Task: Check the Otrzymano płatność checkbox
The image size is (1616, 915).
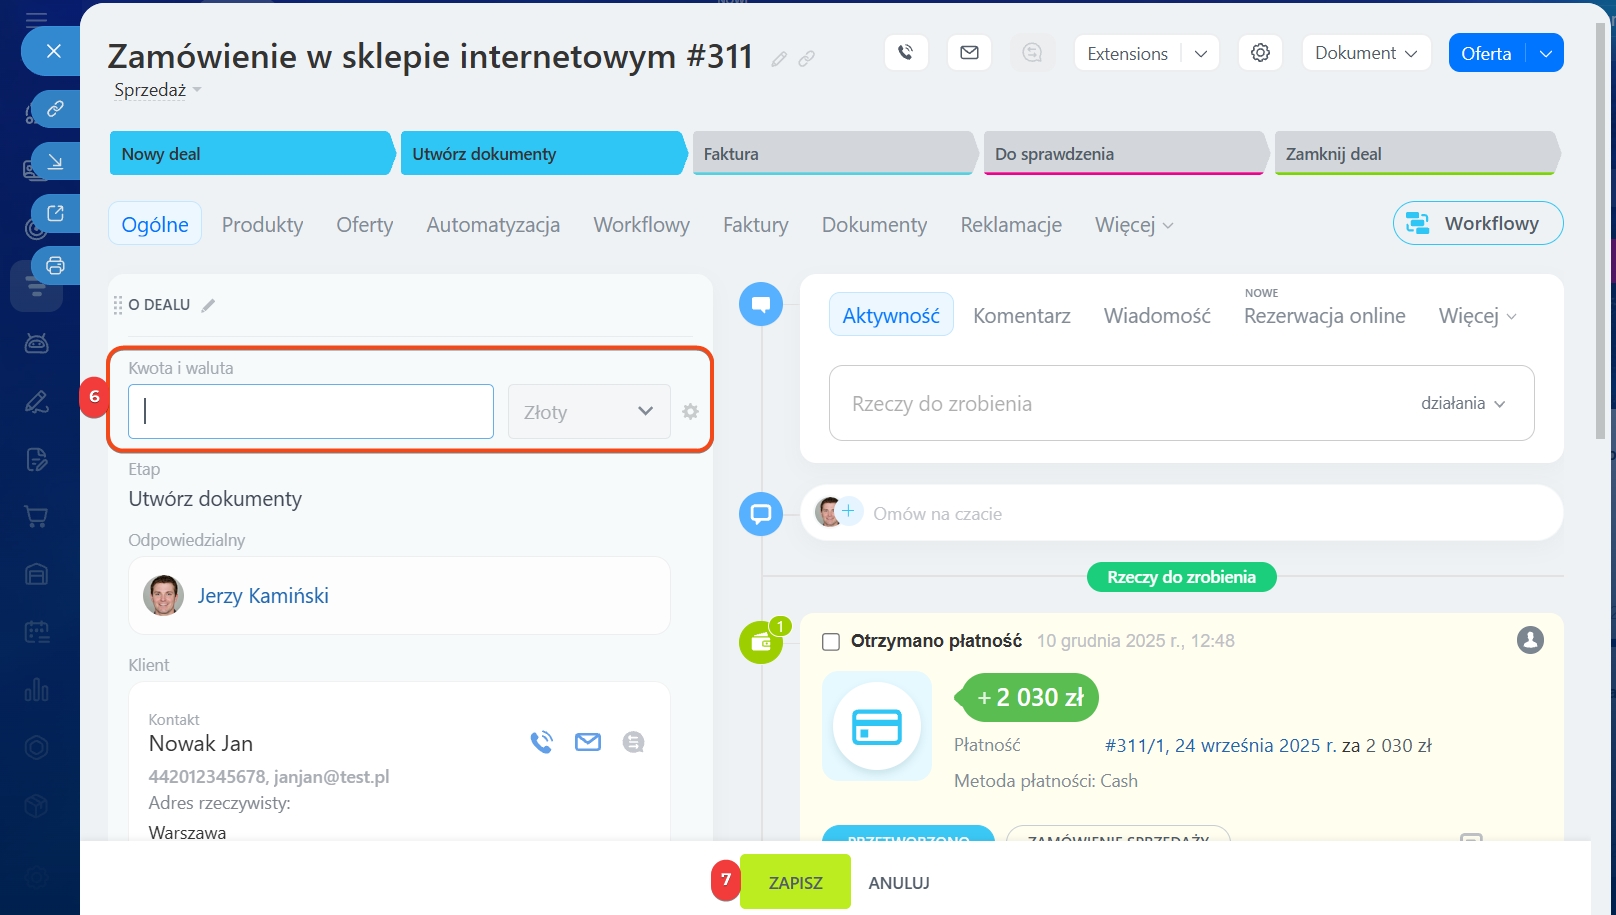Action: [830, 641]
